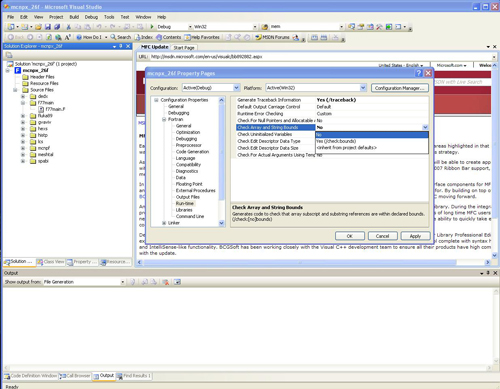Click the Redo arrow icon

point(113,27)
